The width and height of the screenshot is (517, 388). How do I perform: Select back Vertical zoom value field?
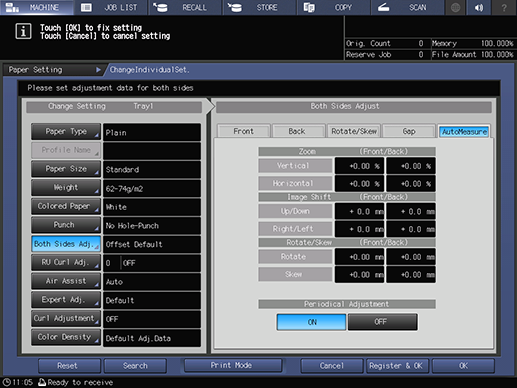click(x=411, y=166)
